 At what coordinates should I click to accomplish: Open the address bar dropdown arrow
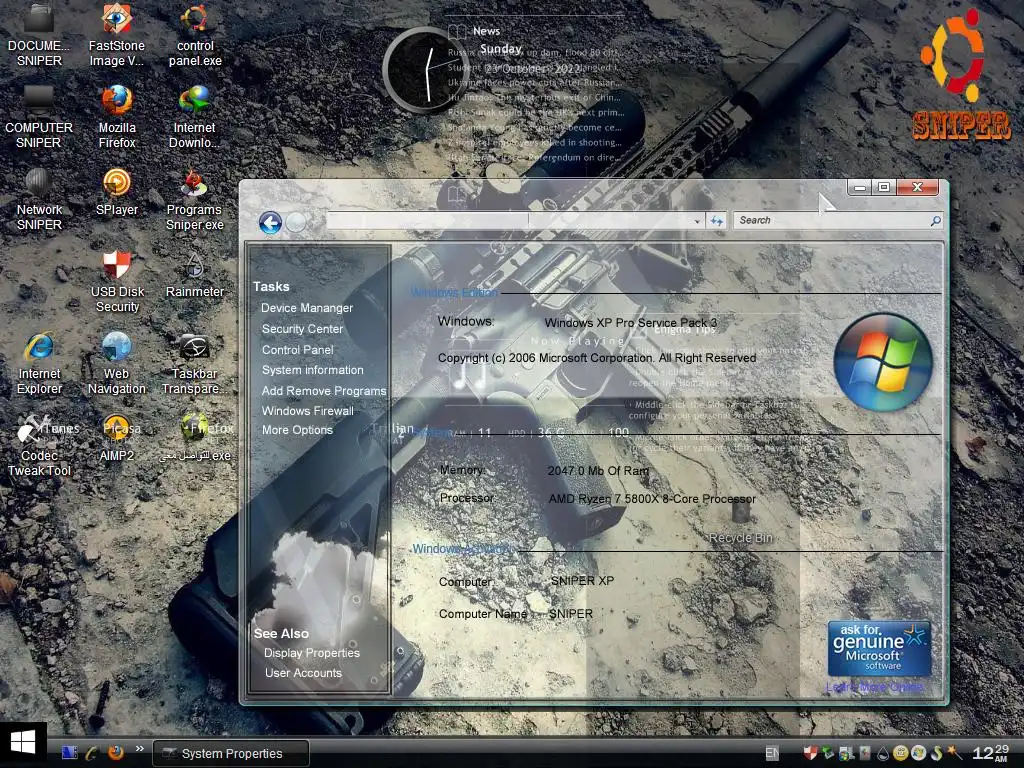coord(697,221)
